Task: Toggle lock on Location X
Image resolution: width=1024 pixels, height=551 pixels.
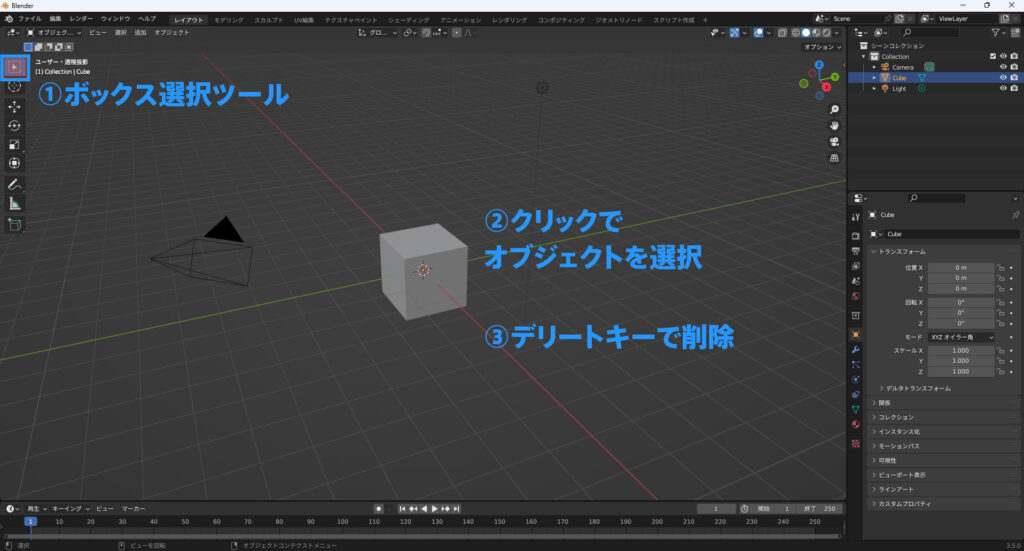Action: (1000, 268)
